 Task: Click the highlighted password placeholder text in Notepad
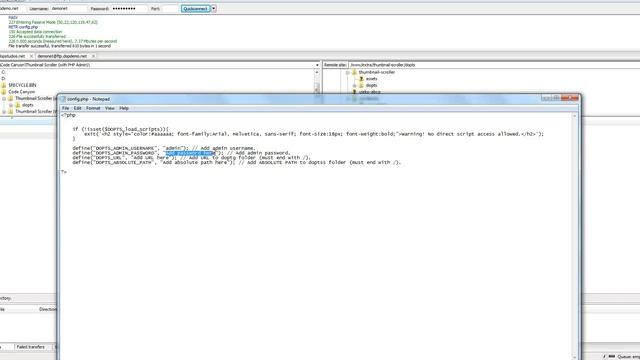[190, 153]
